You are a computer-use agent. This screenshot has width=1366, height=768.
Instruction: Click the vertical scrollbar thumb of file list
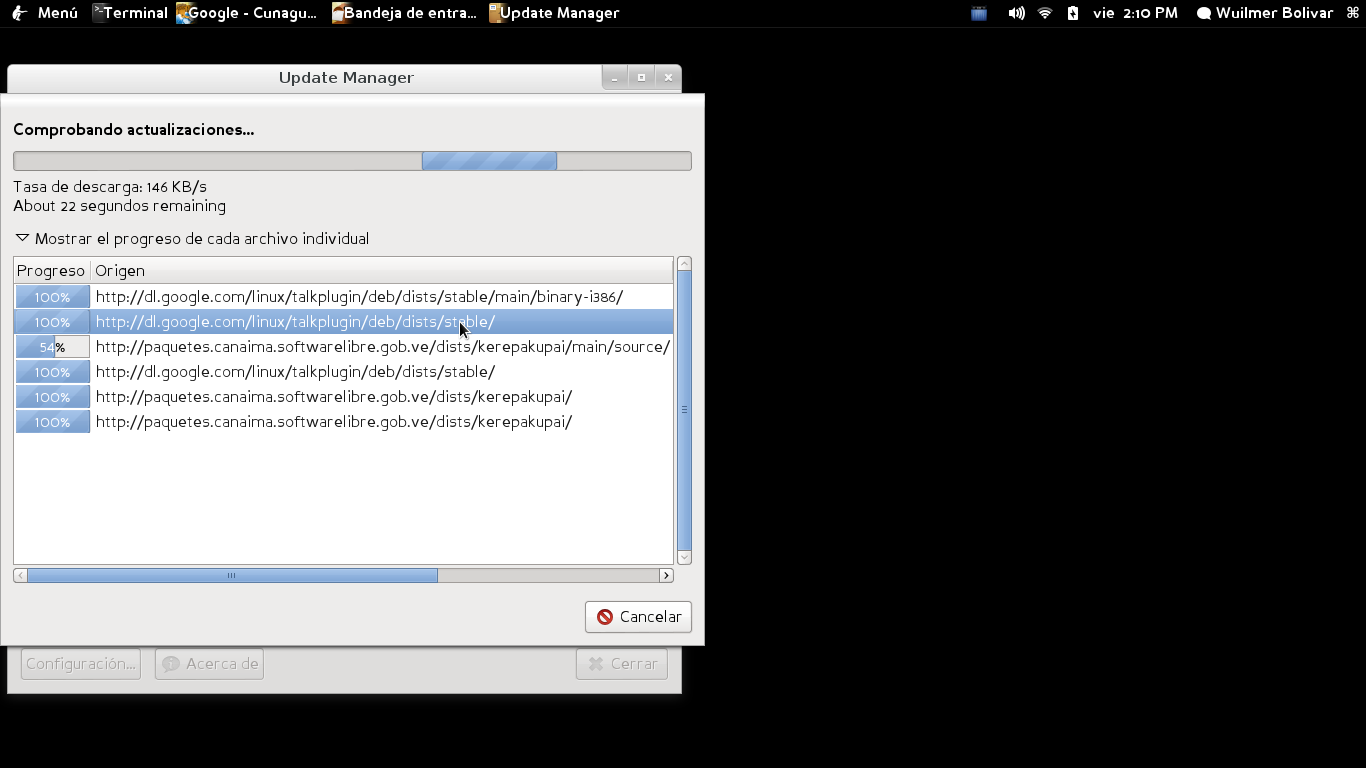click(x=684, y=410)
